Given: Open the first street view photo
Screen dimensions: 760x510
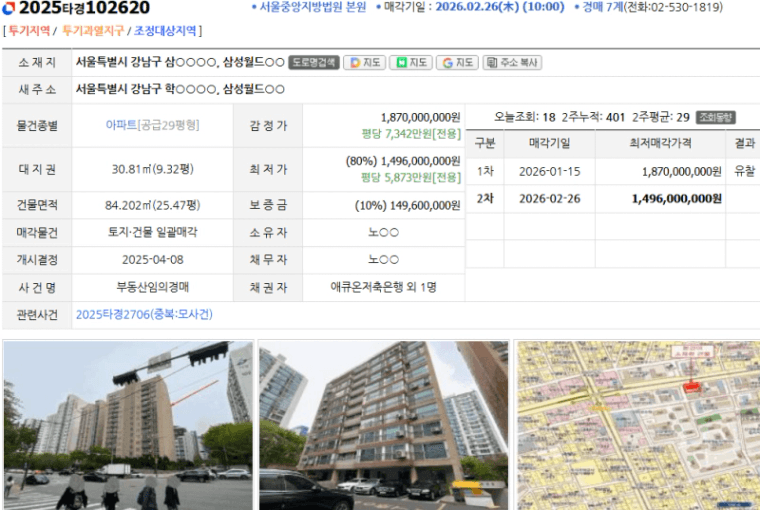Looking at the screenshot, I should point(128,425).
